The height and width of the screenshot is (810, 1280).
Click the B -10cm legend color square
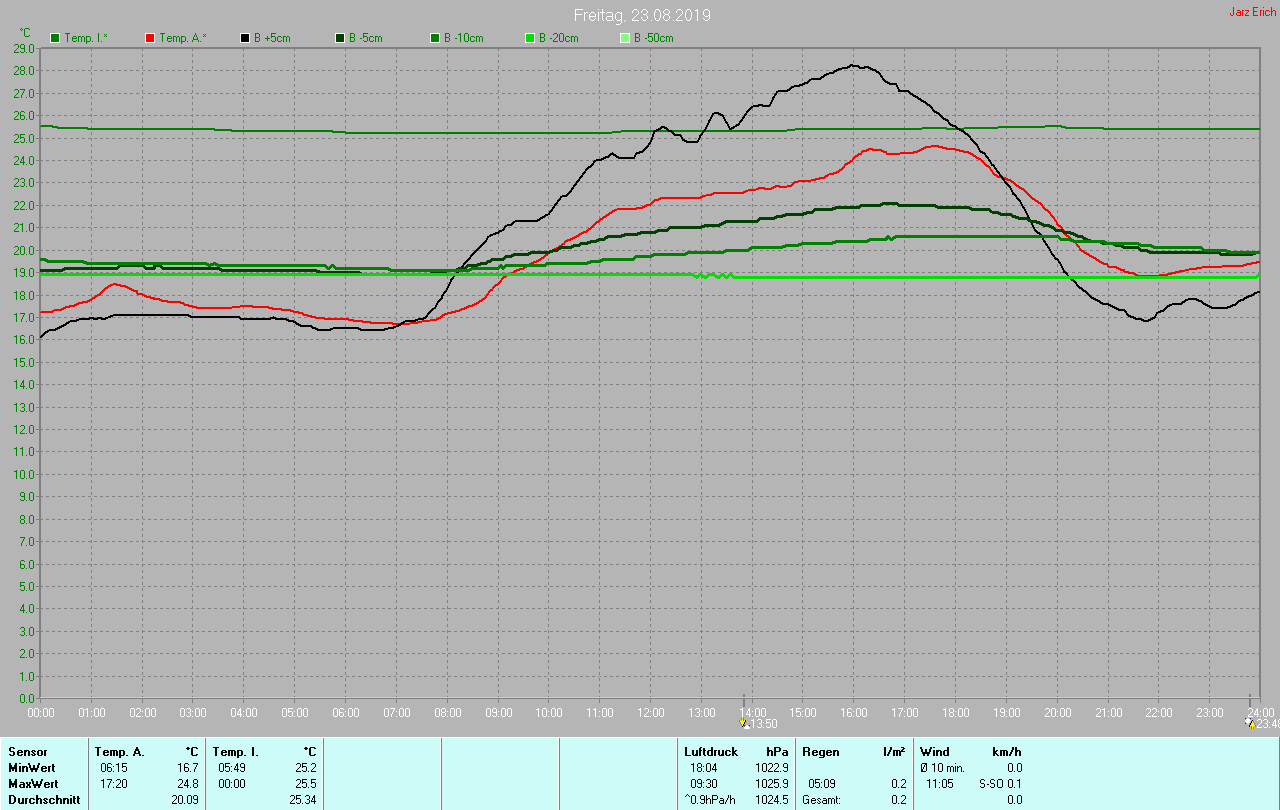tap(435, 38)
